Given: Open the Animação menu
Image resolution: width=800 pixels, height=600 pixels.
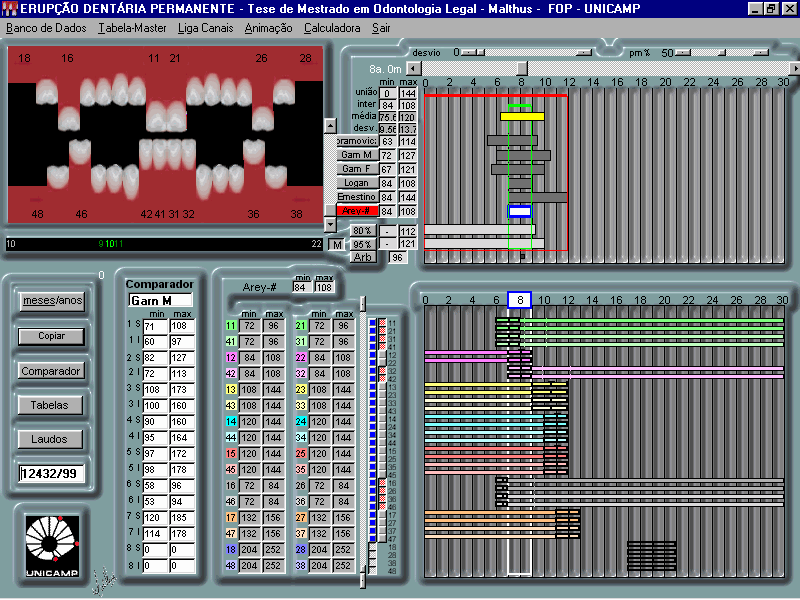Looking at the screenshot, I should coord(268,28).
